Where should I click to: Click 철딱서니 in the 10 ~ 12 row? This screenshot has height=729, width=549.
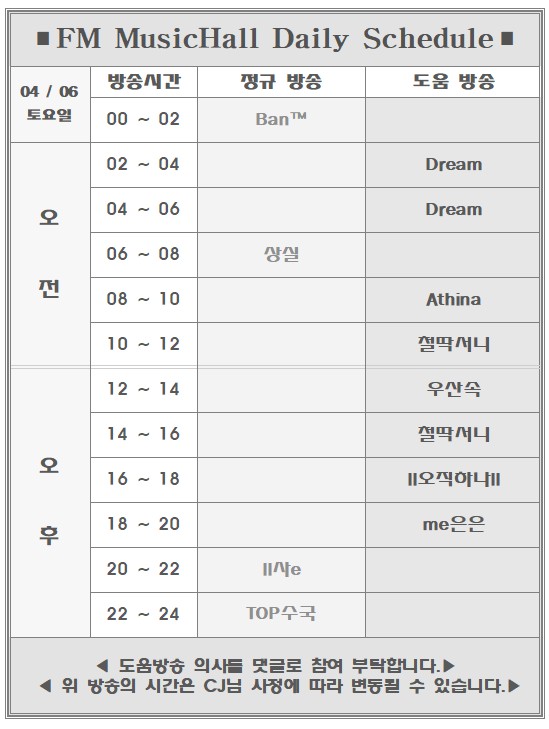(454, 344)
